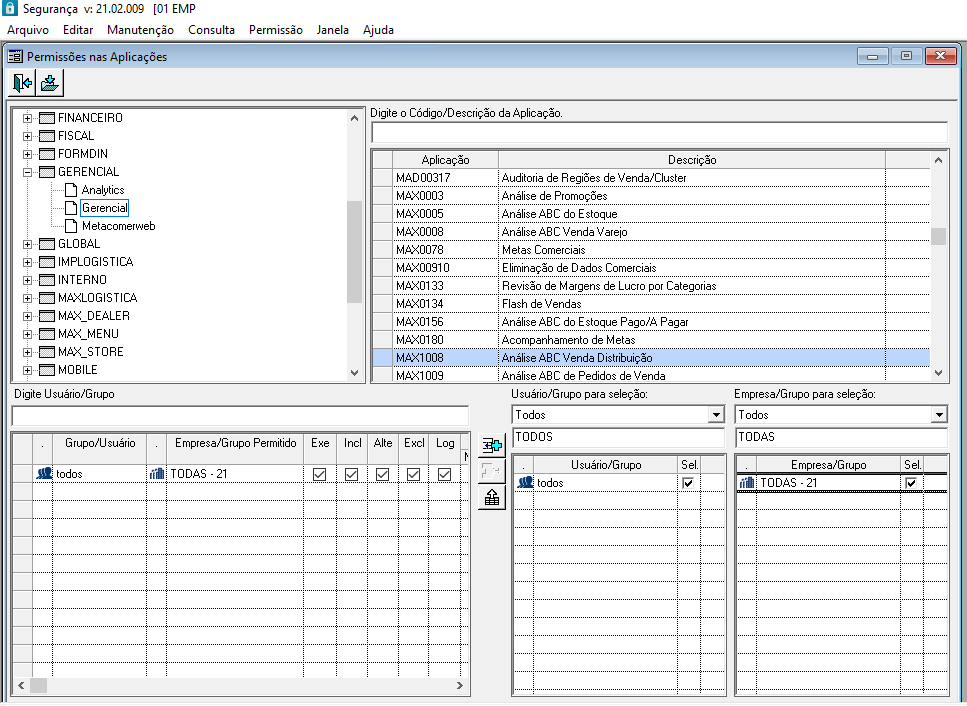Click company icon beside TODAS - 21 in permissions grid

point(157,474)
